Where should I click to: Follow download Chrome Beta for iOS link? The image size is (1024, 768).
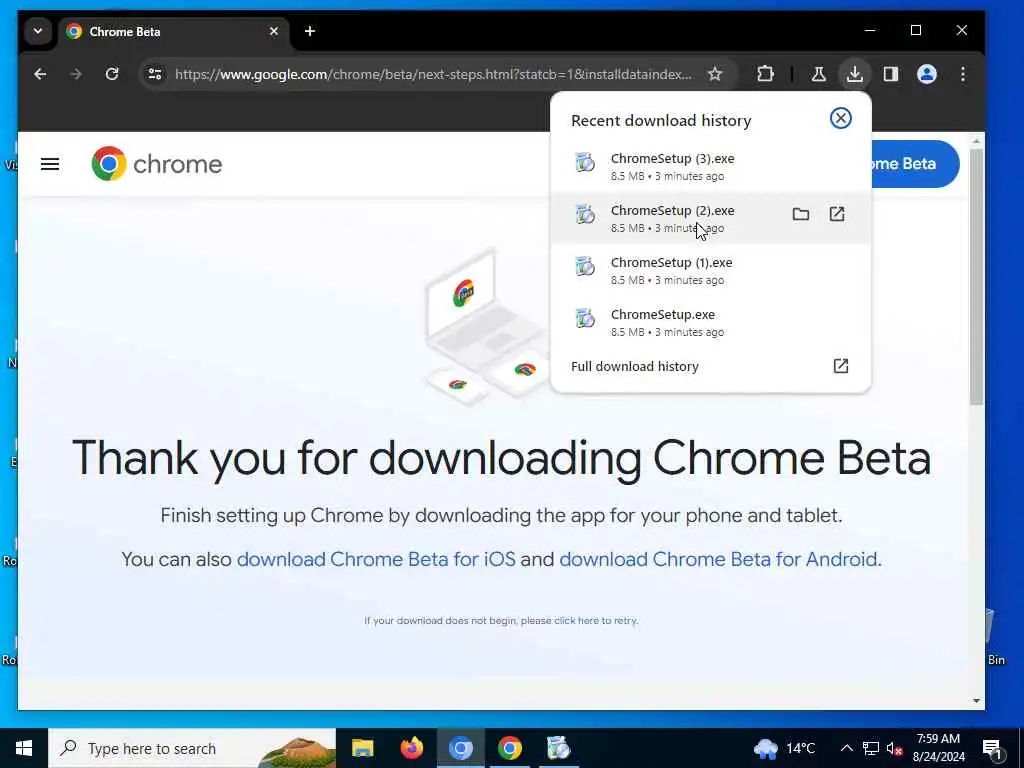point(376,559)
